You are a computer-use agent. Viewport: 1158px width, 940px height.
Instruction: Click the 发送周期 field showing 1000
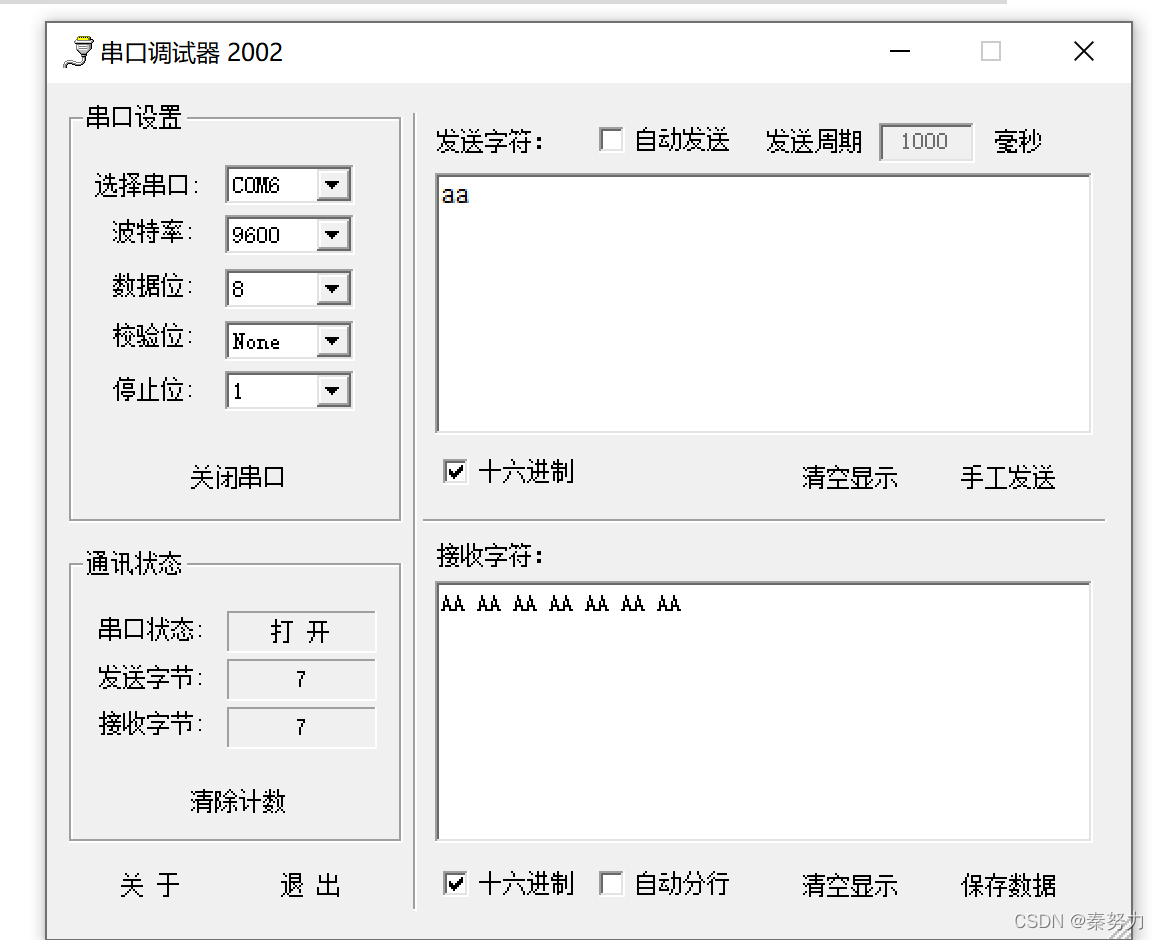tap(926, 142)
